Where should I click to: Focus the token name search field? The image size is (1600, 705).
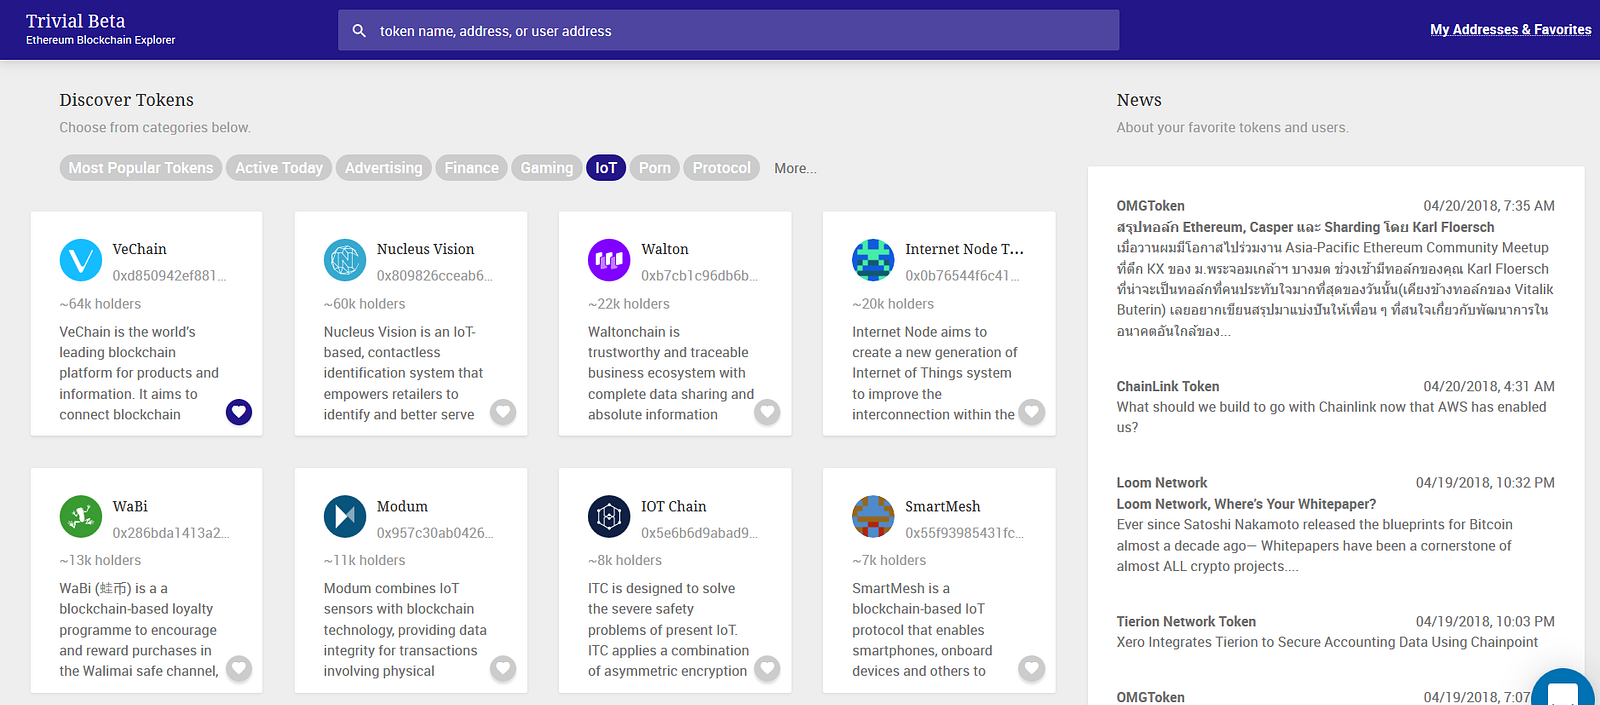728,31
